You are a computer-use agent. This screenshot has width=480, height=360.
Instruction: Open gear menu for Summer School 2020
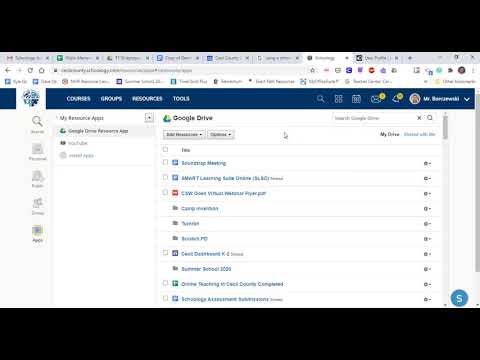[427, 269]
